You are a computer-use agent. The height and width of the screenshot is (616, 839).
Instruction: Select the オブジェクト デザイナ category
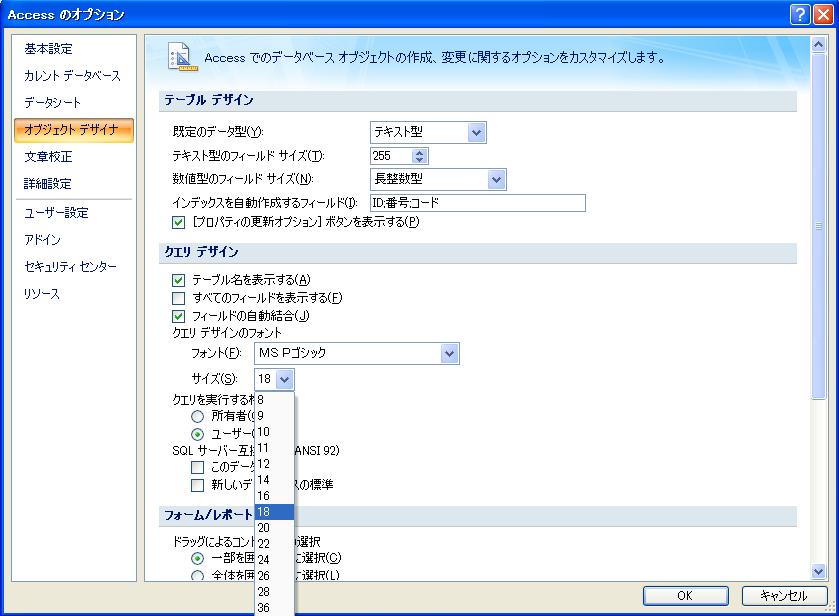pyautogui.click(x=74, y=130)
